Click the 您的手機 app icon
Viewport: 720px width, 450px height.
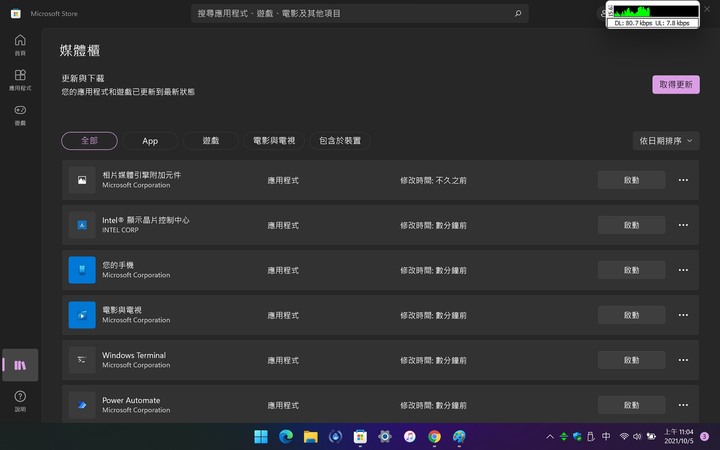coord(82,270)
